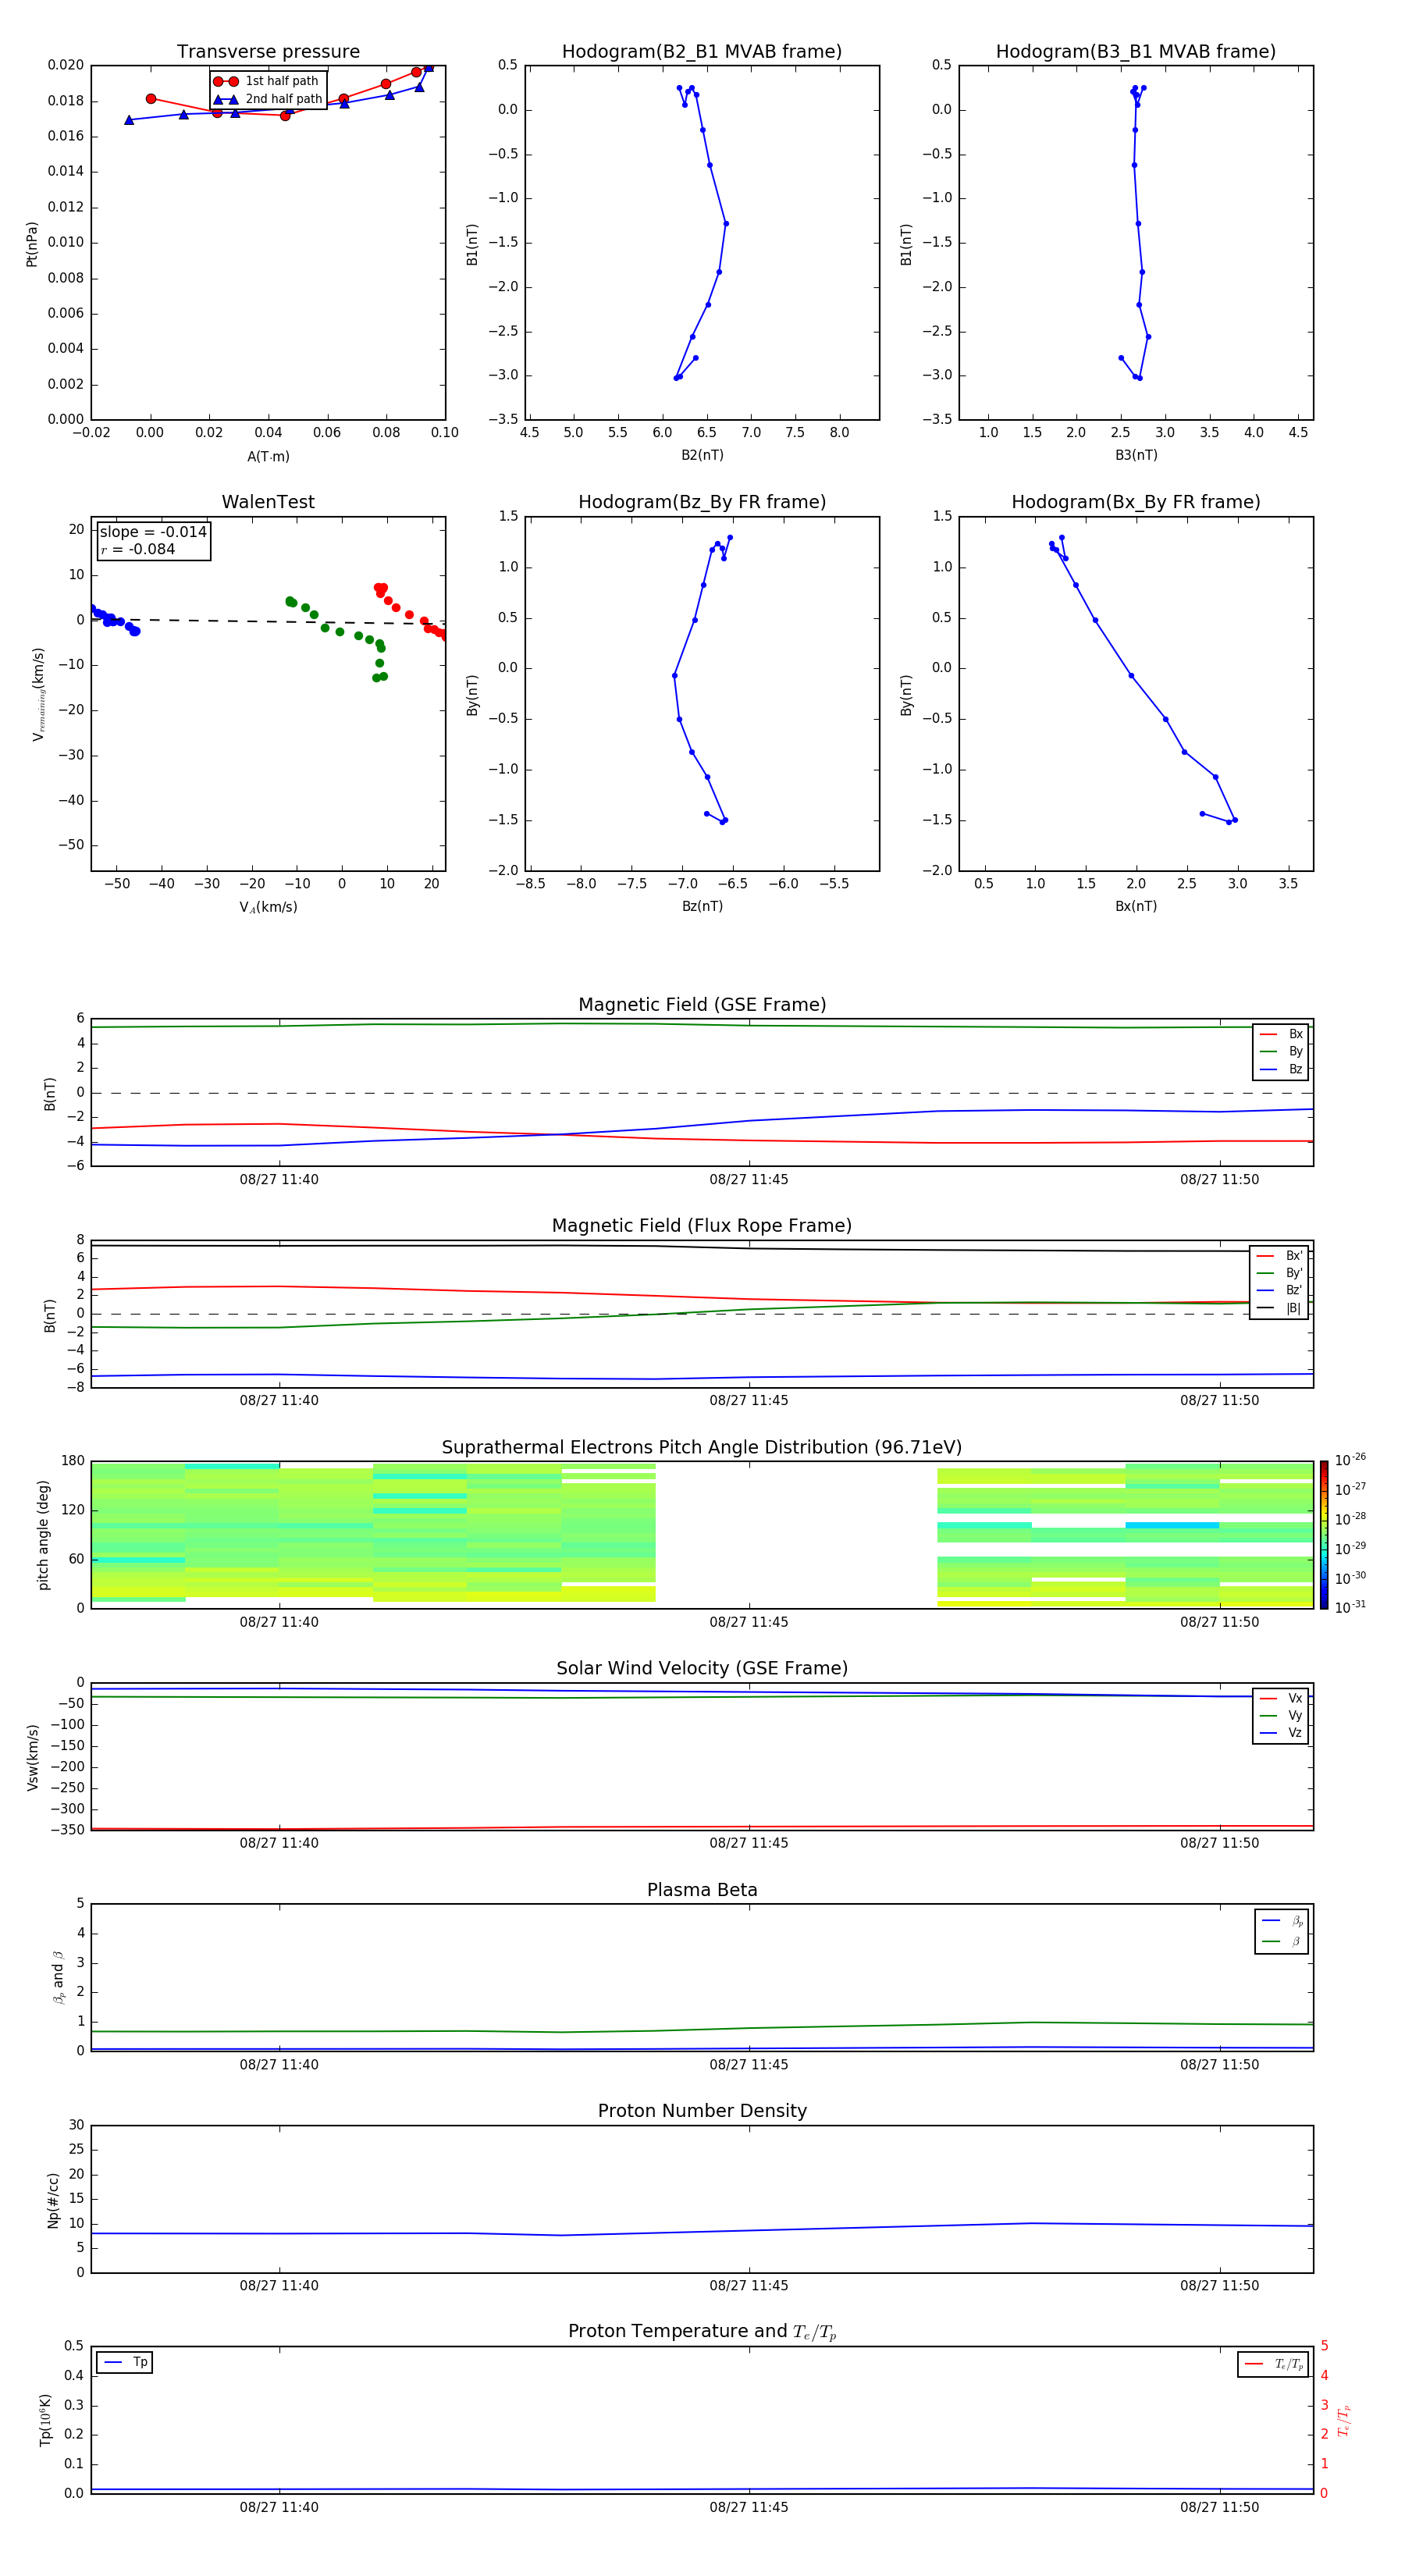Click the 'r = -0.084' annotation
1405x2576 pixels.
click(138, 549)
